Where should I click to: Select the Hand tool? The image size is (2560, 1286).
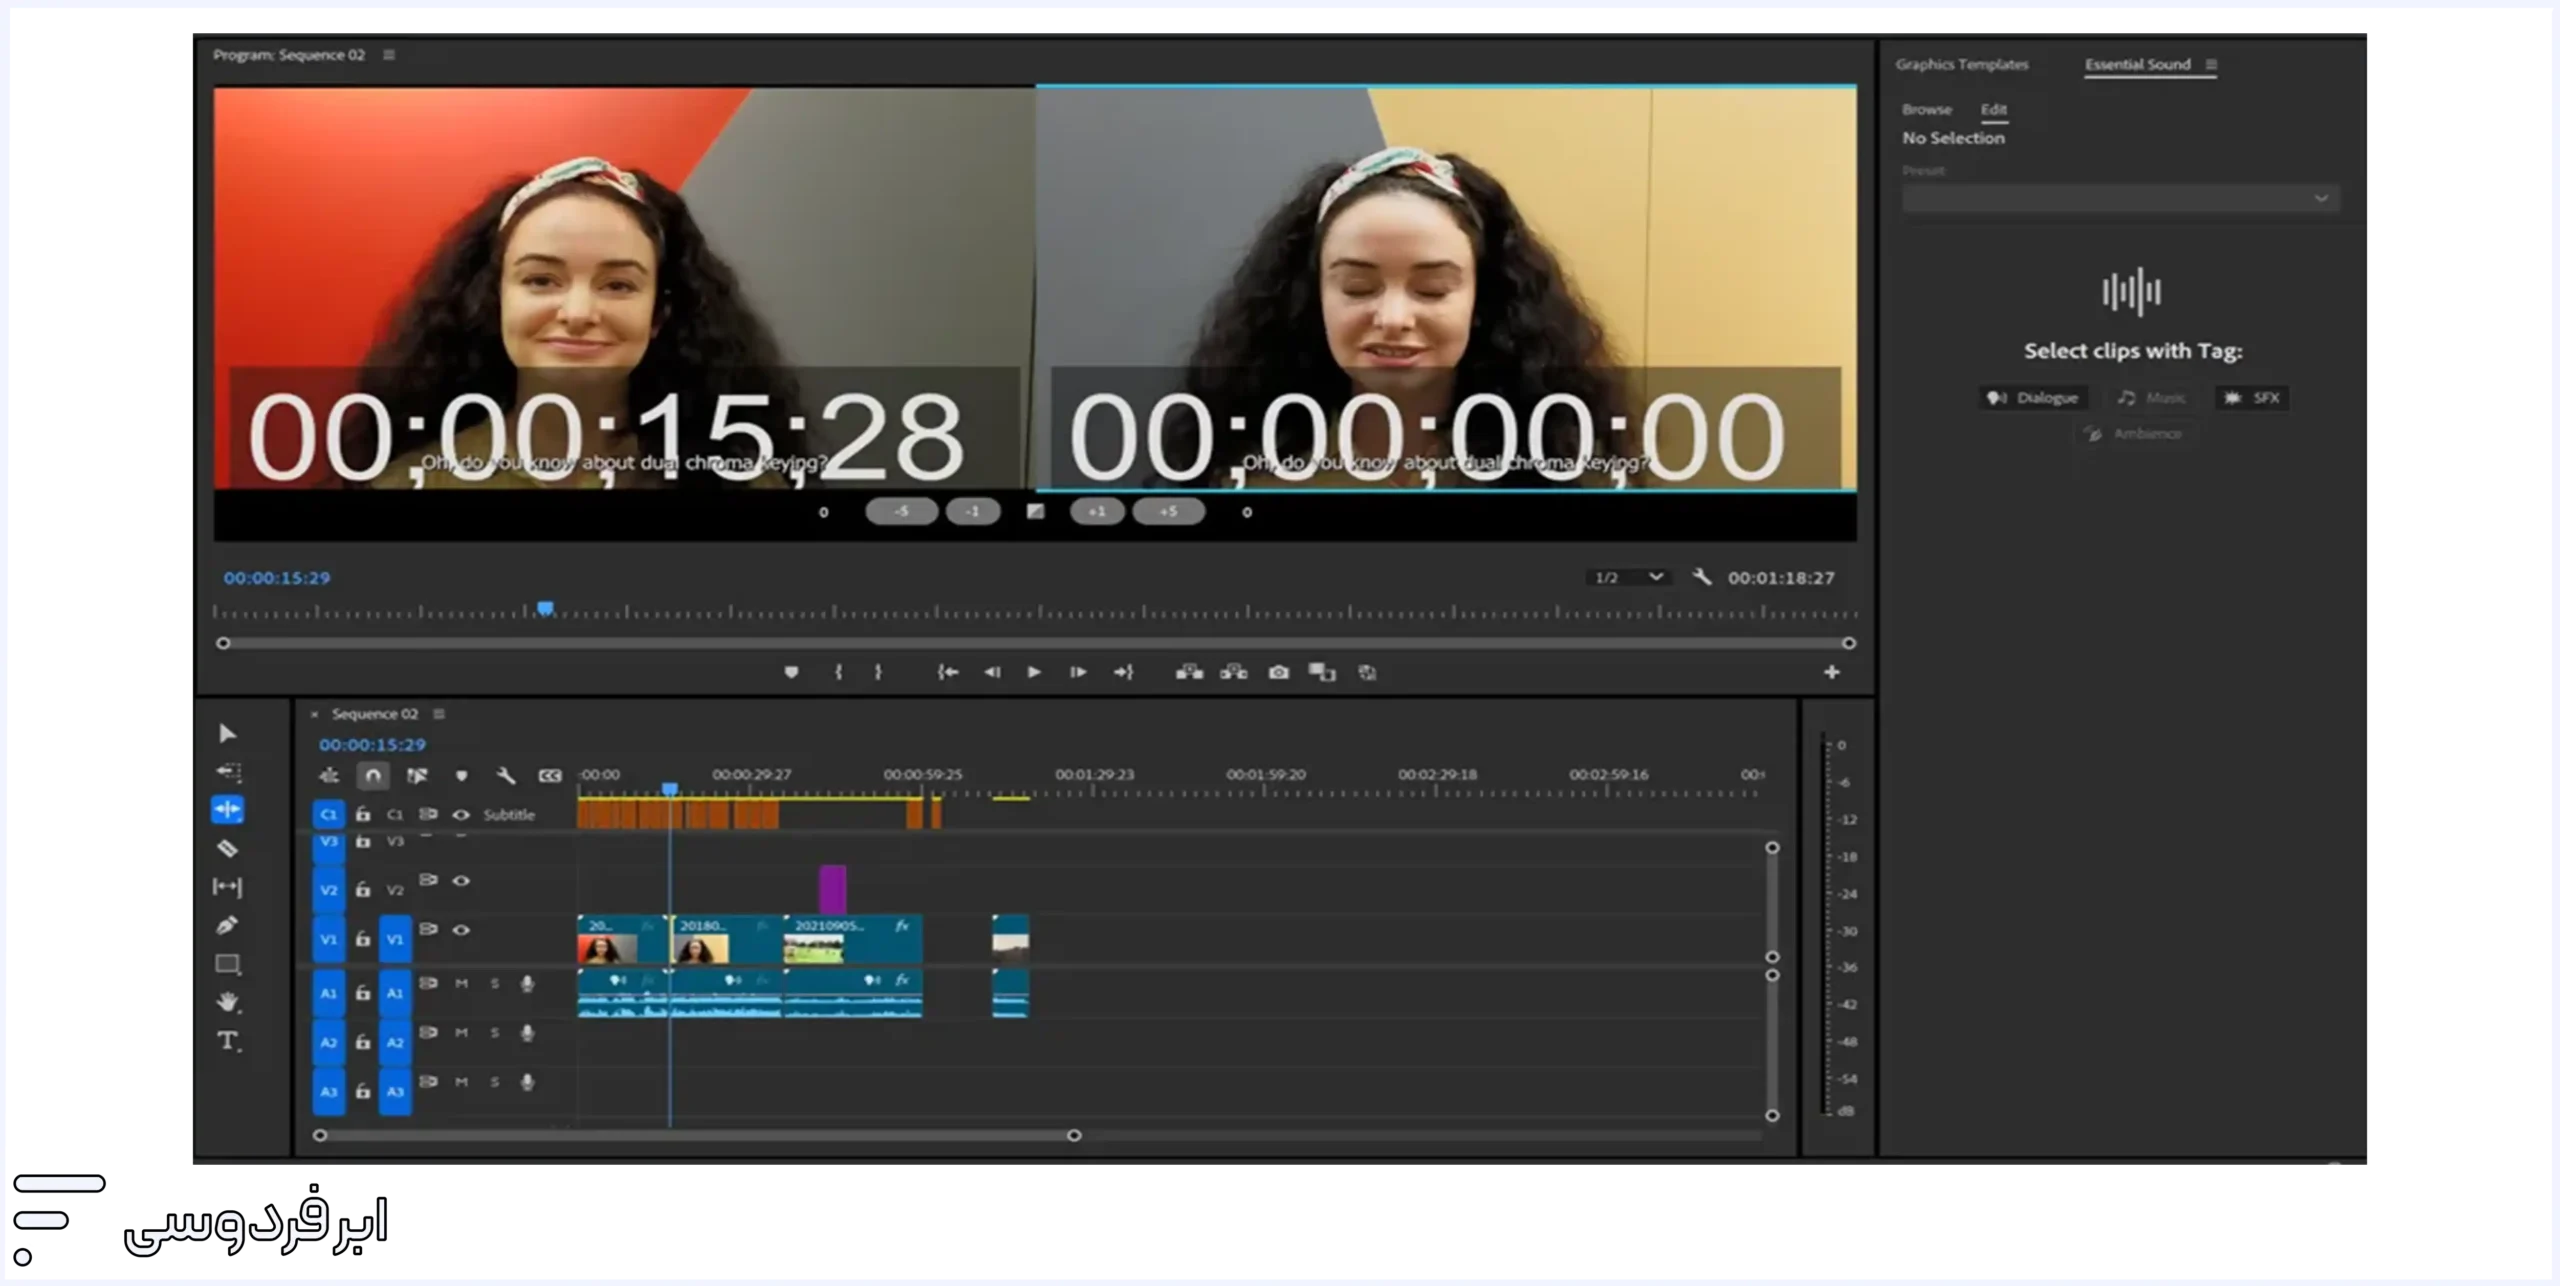click(x=227, y=1002)
